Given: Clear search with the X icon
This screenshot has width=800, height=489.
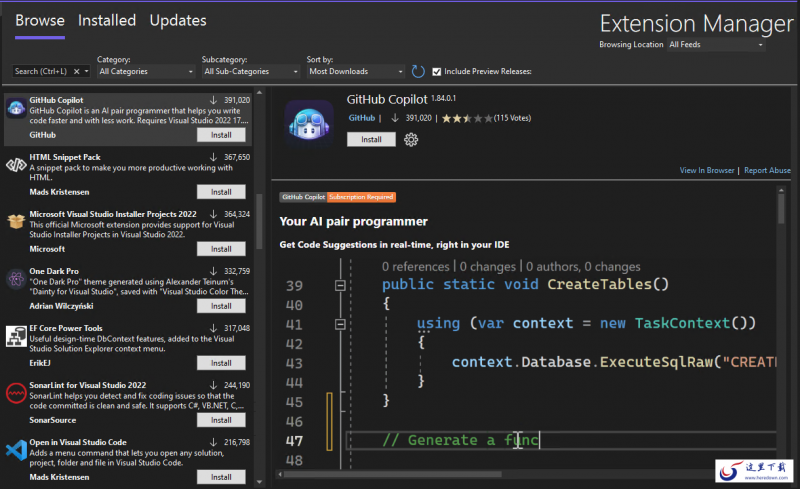Looking at the screenshot, I should pyautogui.click(x=77, y=71).
